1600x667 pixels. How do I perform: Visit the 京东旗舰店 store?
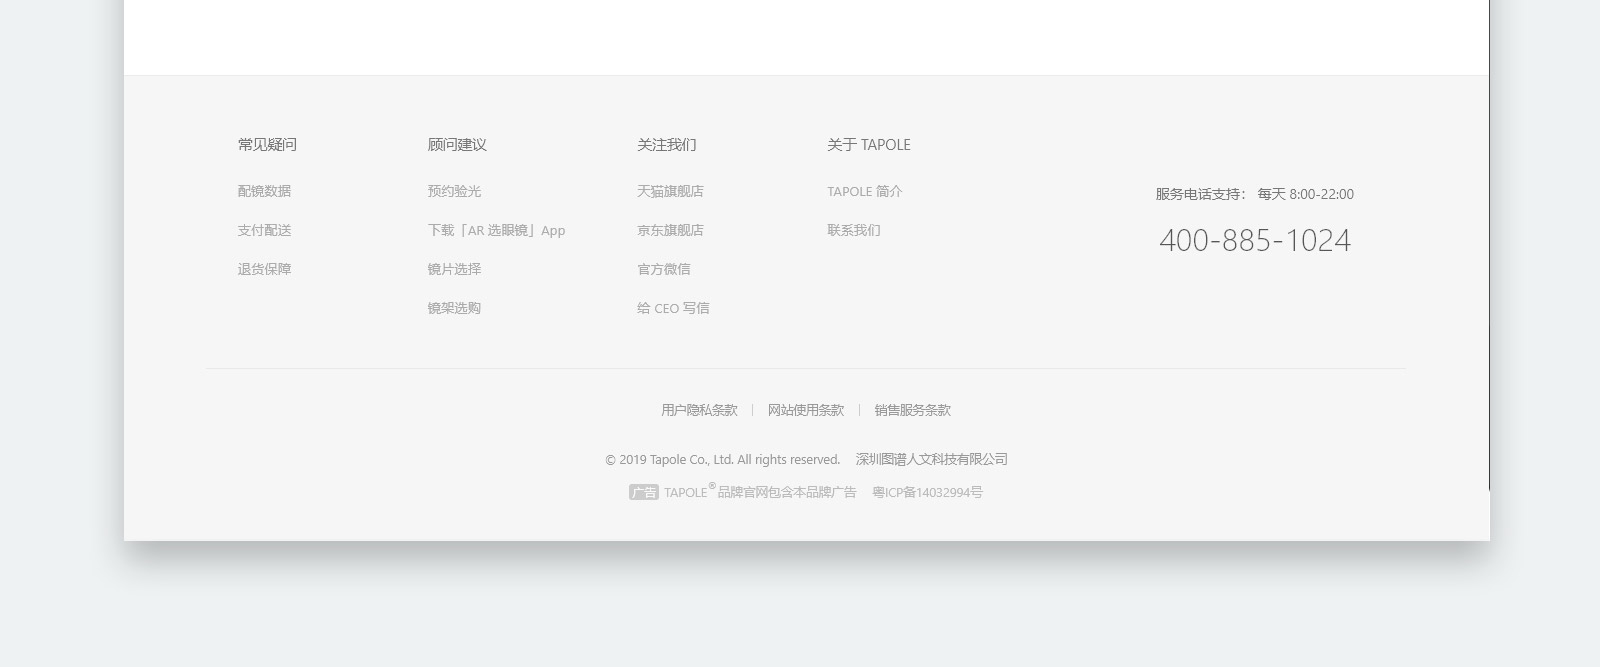click(x=670, y=230)
